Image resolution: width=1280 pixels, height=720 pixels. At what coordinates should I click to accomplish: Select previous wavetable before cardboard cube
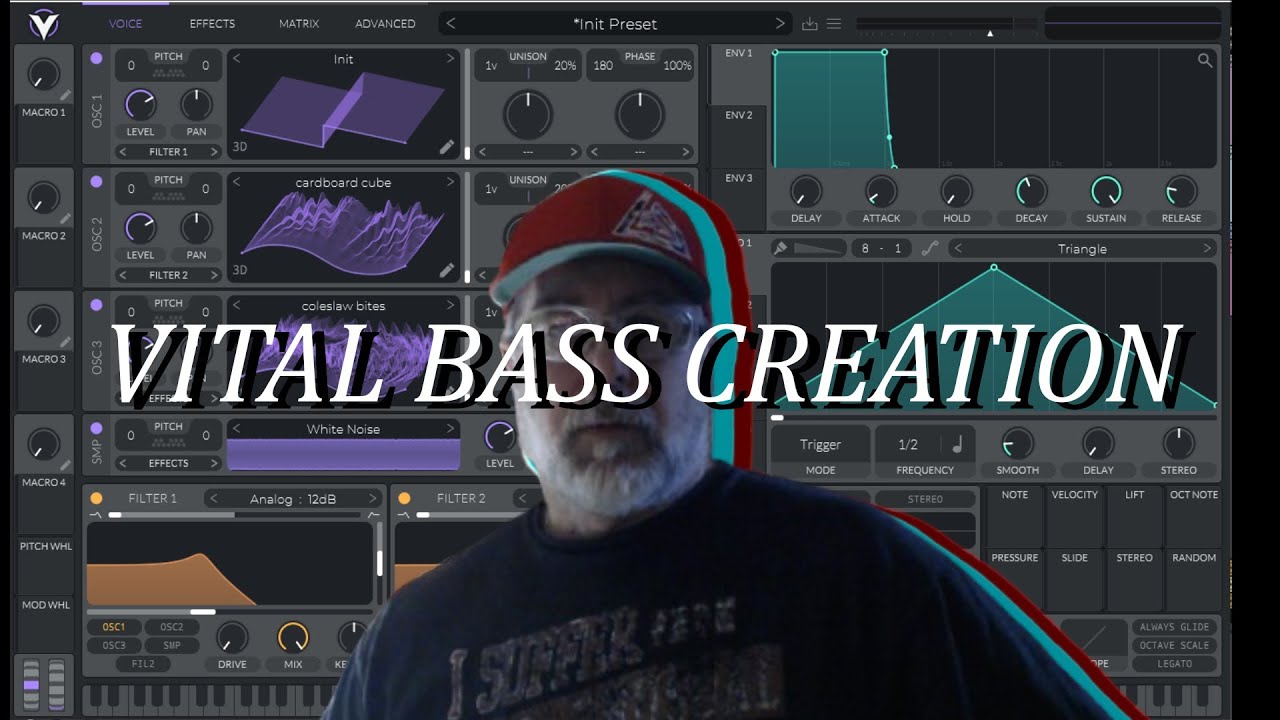(x=237, y=182)
